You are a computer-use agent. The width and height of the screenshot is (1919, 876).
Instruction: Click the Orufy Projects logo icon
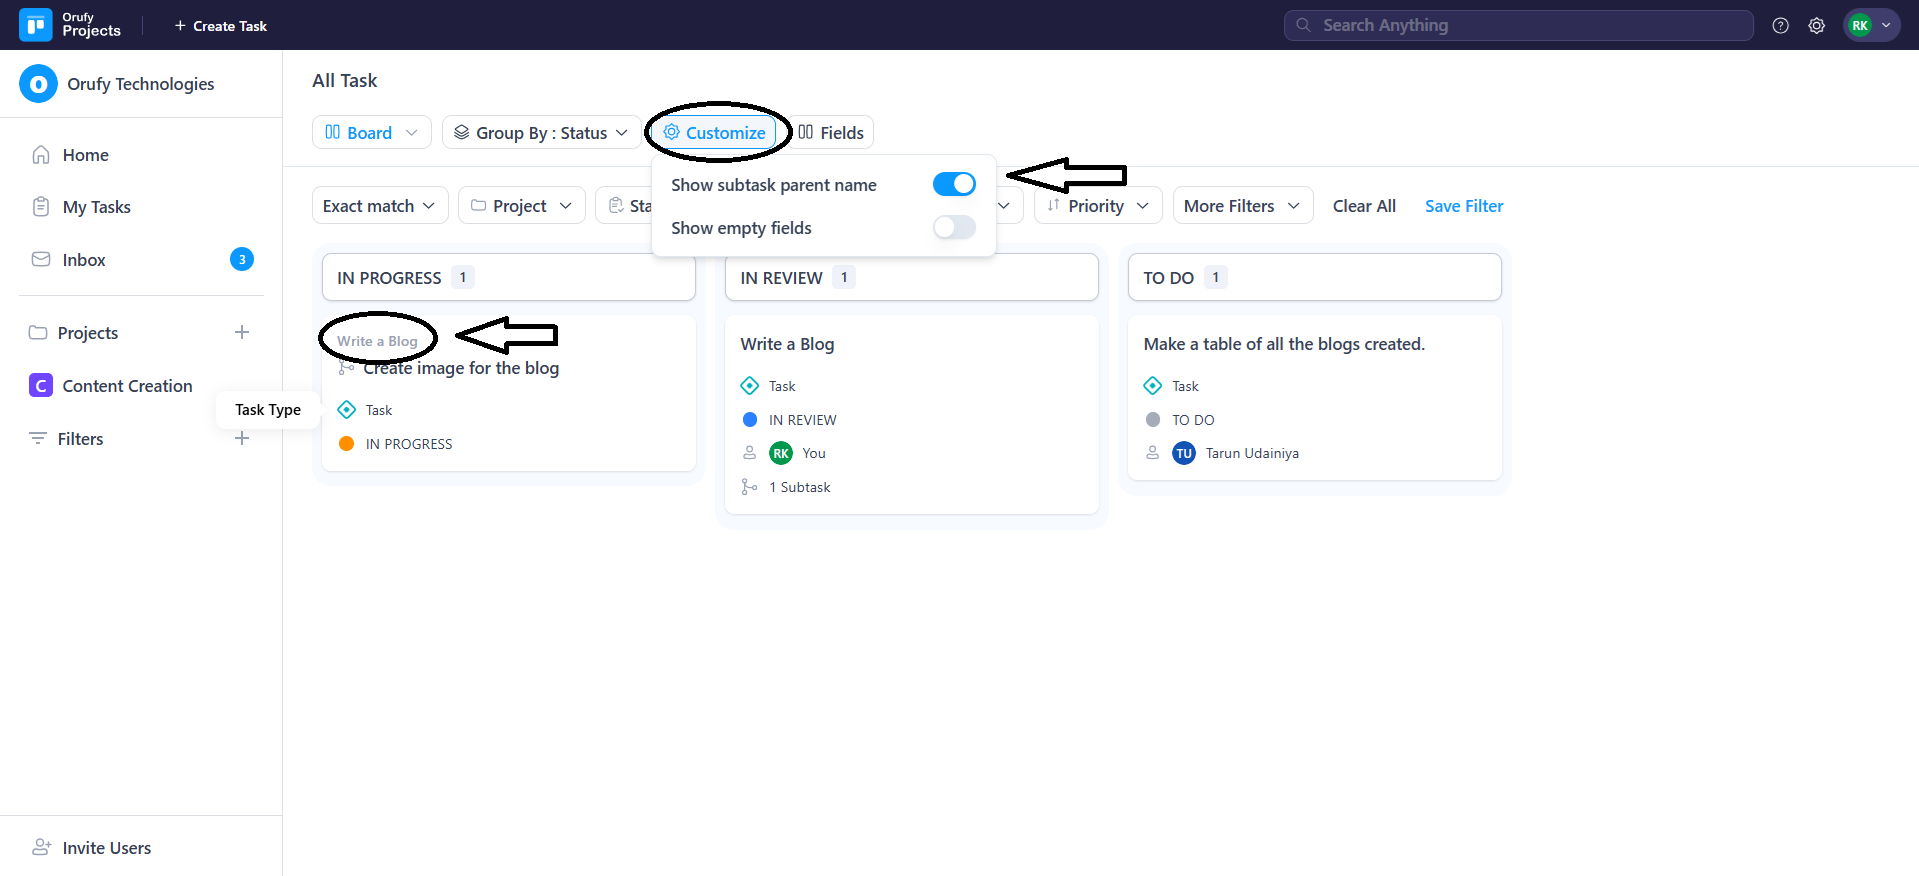tap(36, 25)
